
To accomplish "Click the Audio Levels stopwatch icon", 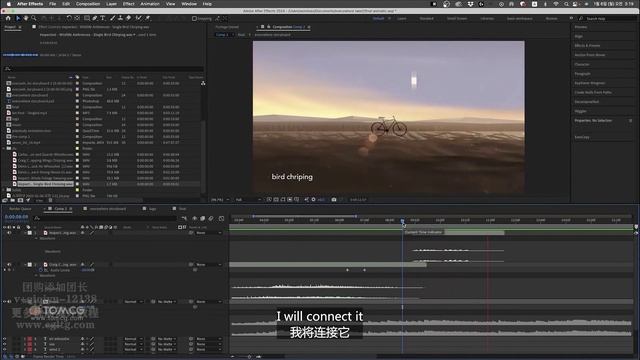I will pos(41,270).
